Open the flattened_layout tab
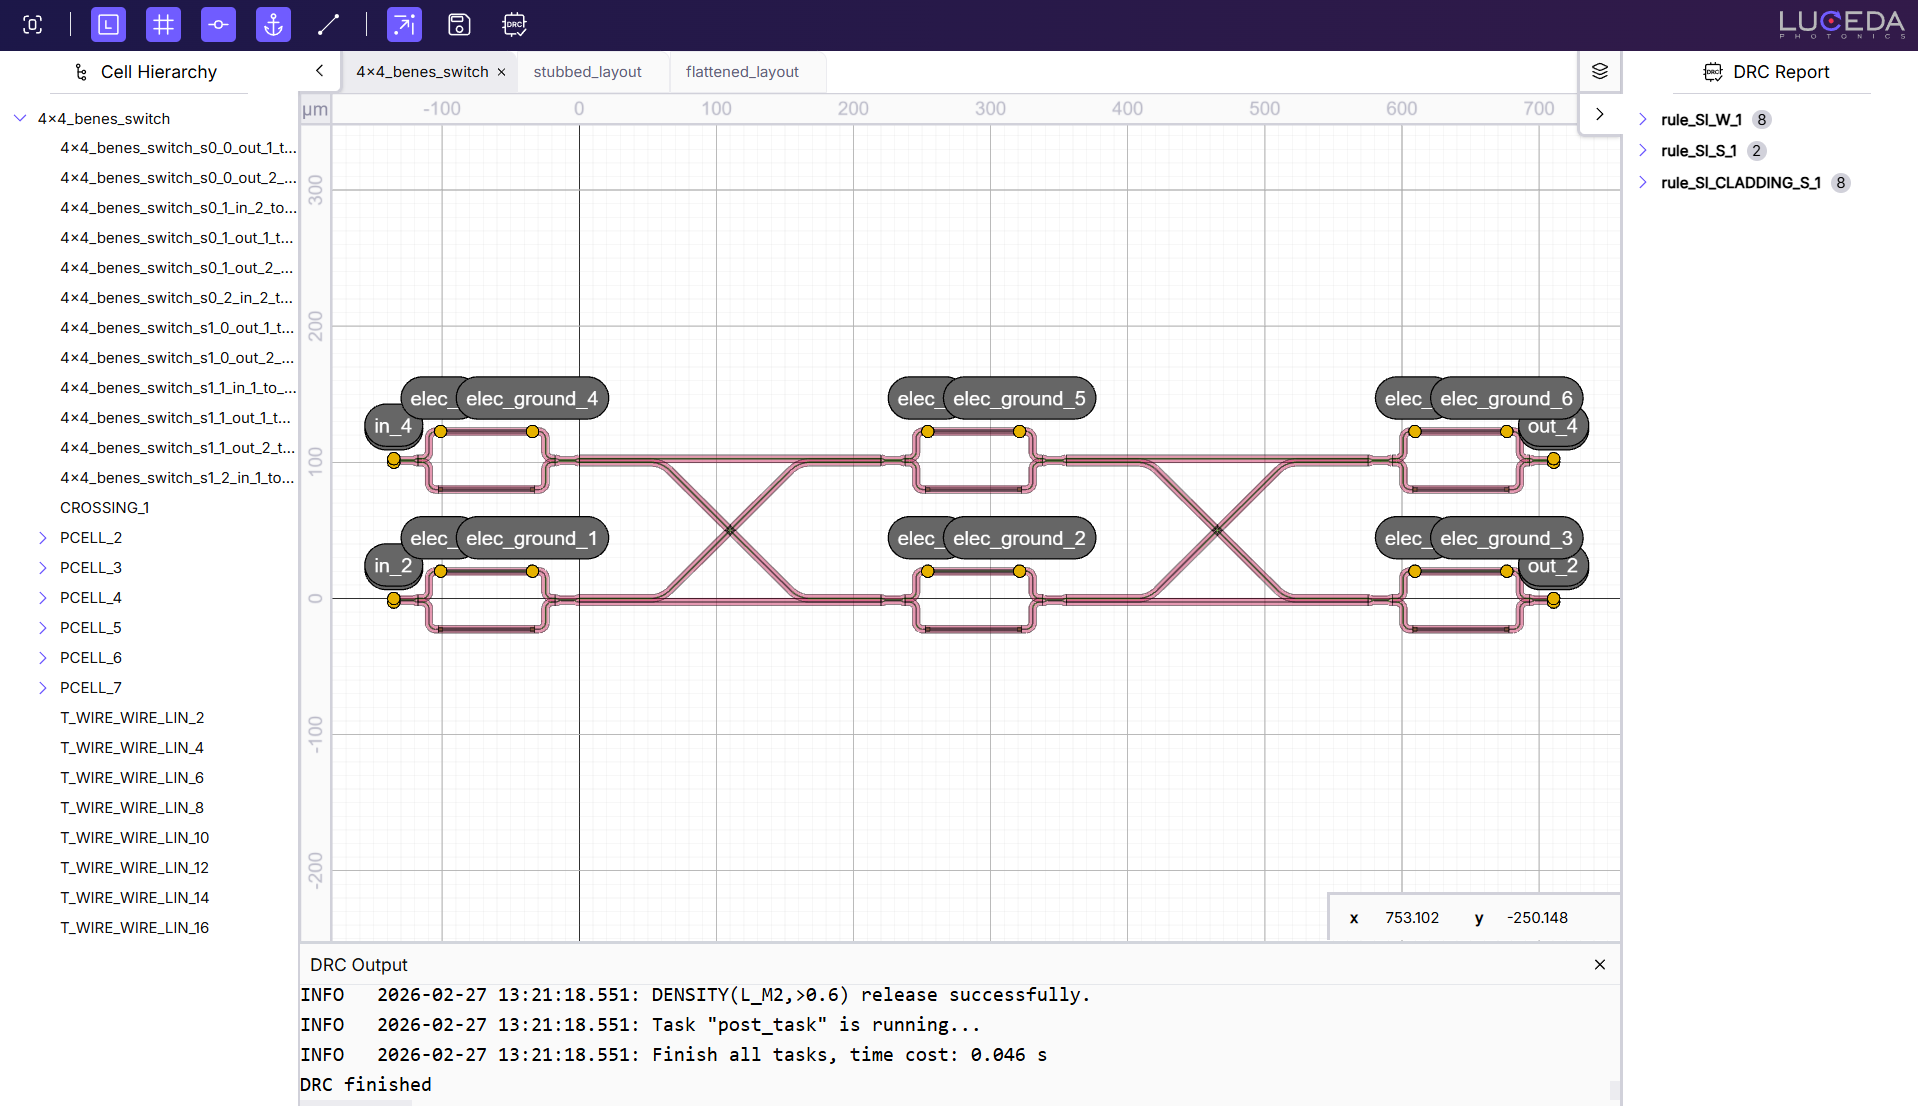The height and width of the screenshot is (1106, 1918). (742, 72)
